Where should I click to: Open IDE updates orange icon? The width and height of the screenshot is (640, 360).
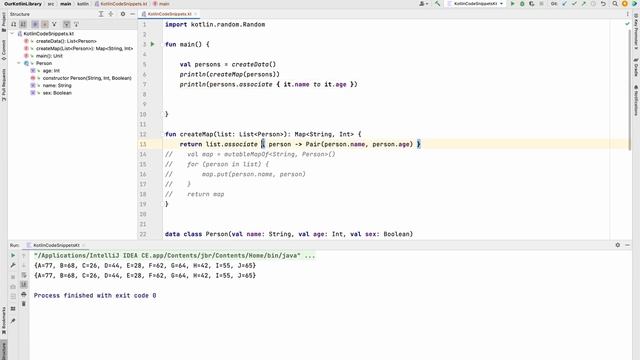pos(624,4)
